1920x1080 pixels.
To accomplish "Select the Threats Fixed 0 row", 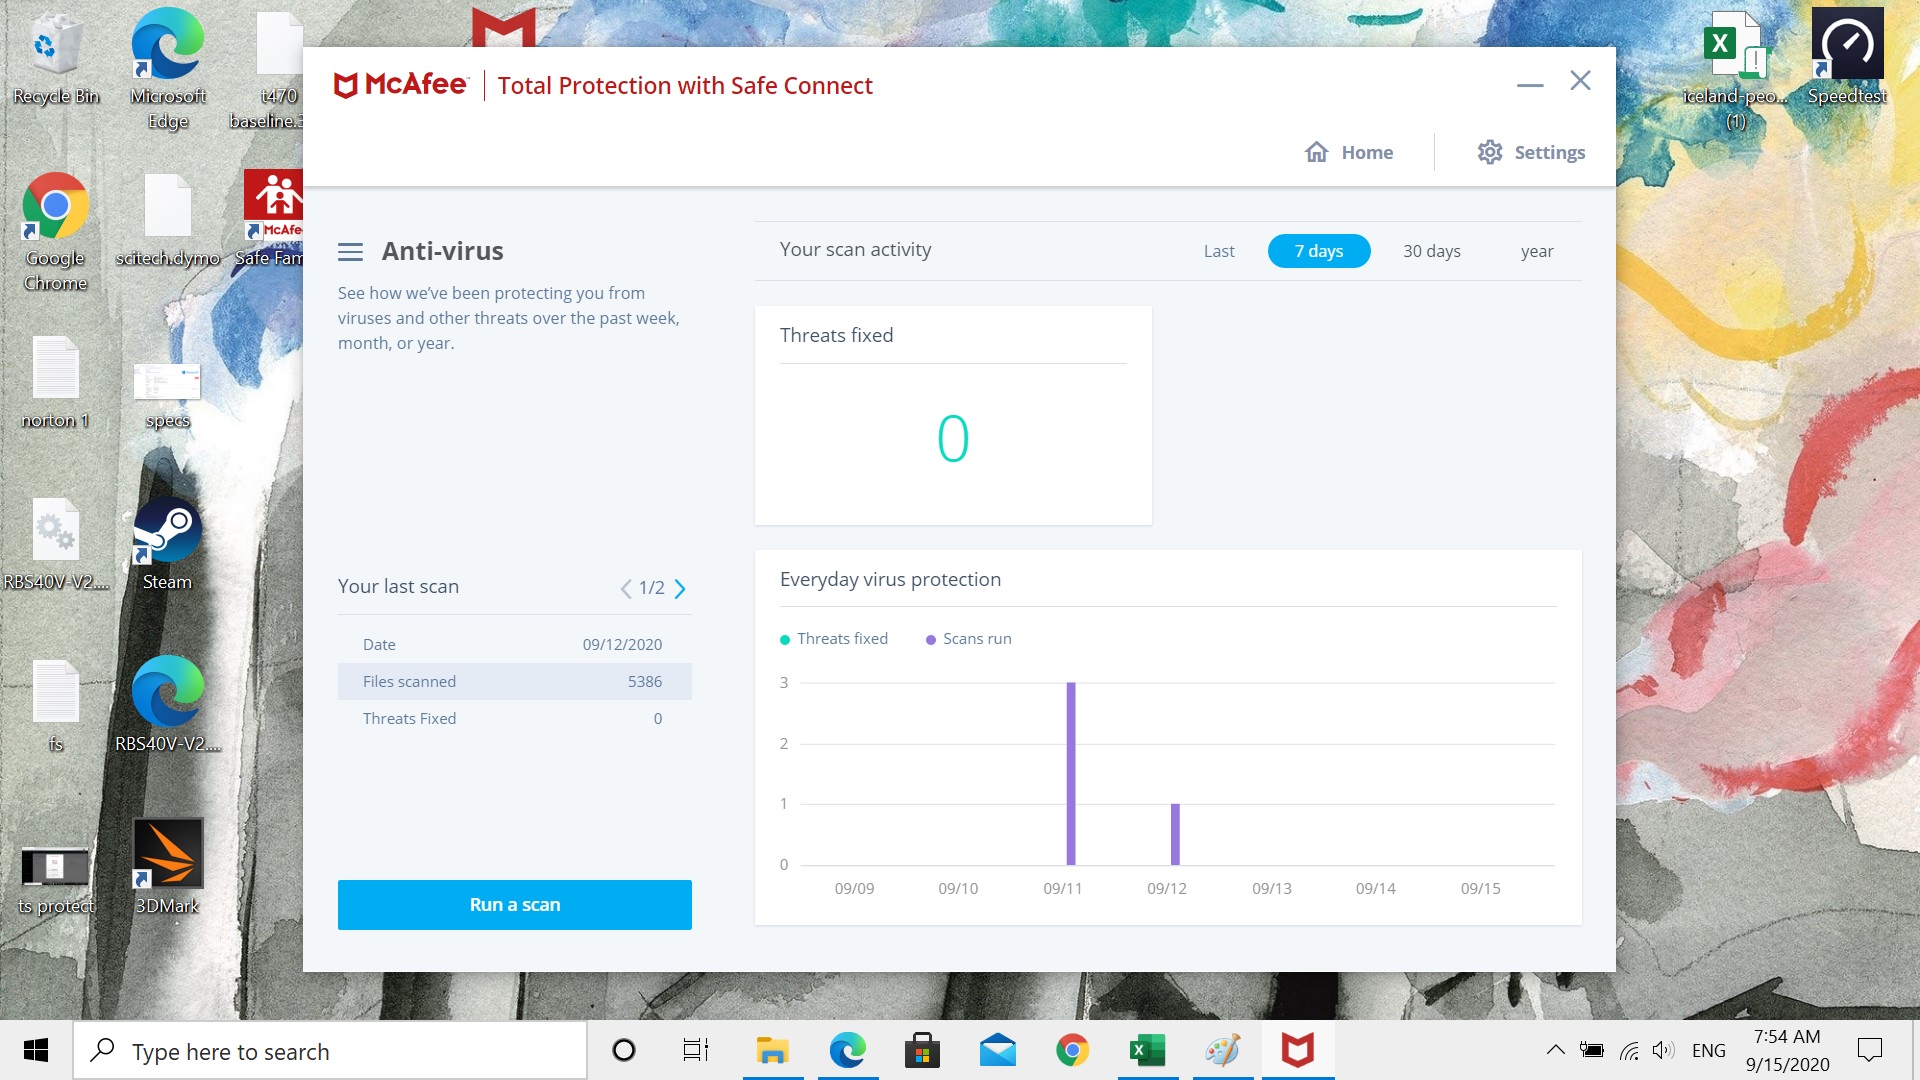I will [x=514, y=718].
